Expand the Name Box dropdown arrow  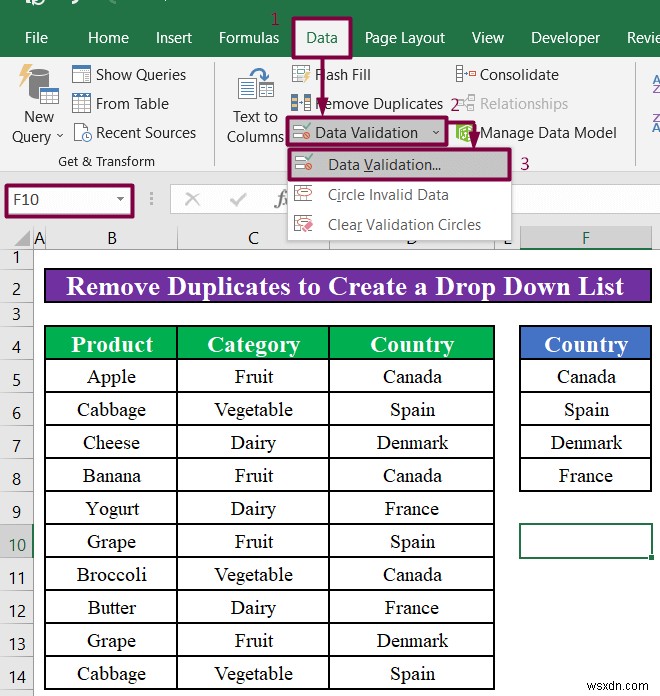tap(120, 199)
